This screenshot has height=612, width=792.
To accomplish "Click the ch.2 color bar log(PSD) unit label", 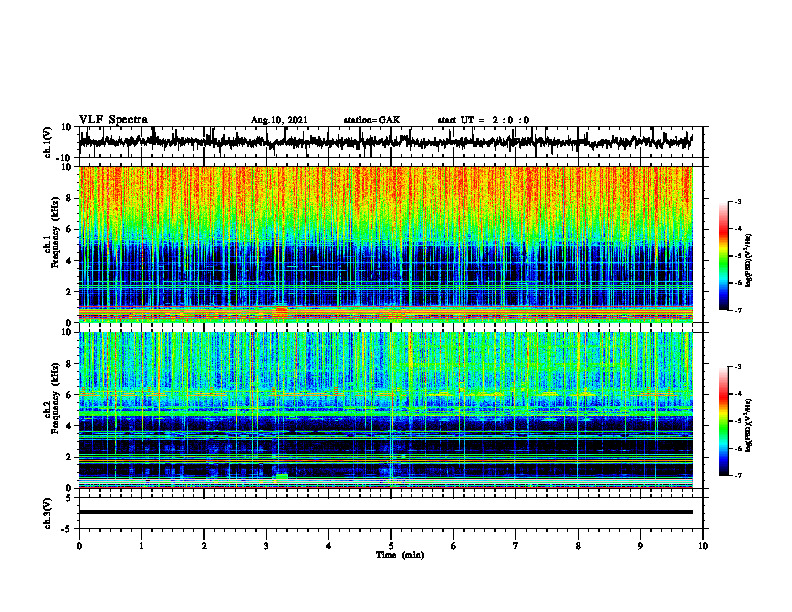I will (x=748, y=426).
